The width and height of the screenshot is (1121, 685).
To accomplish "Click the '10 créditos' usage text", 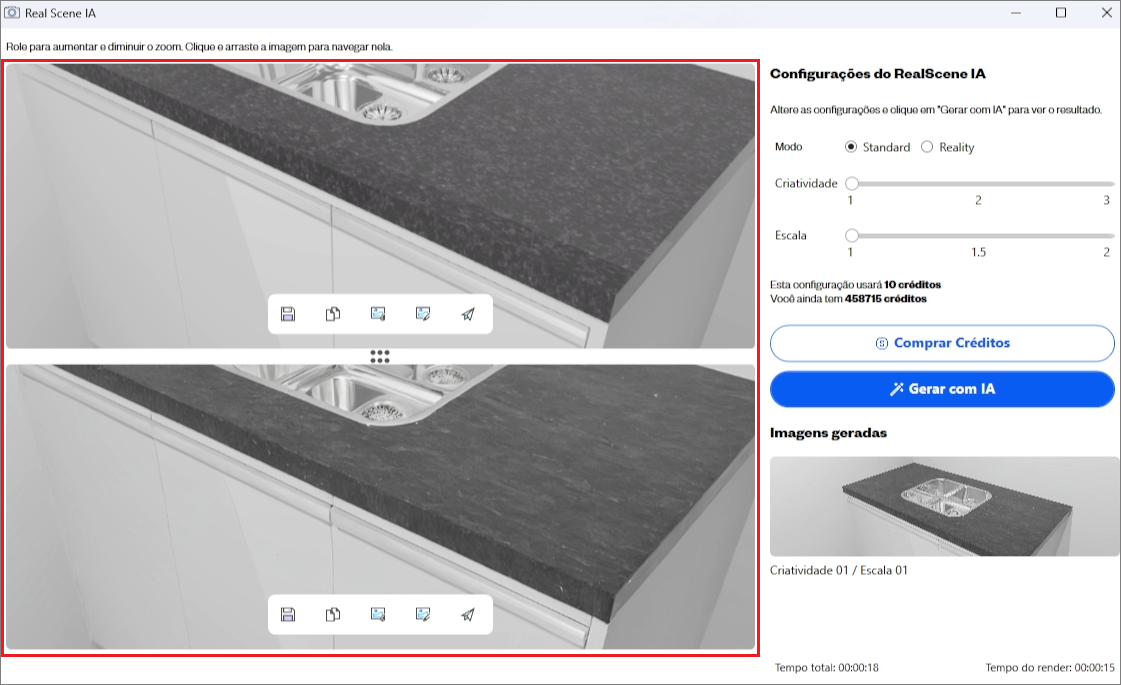I will click(x=912, y=285).
